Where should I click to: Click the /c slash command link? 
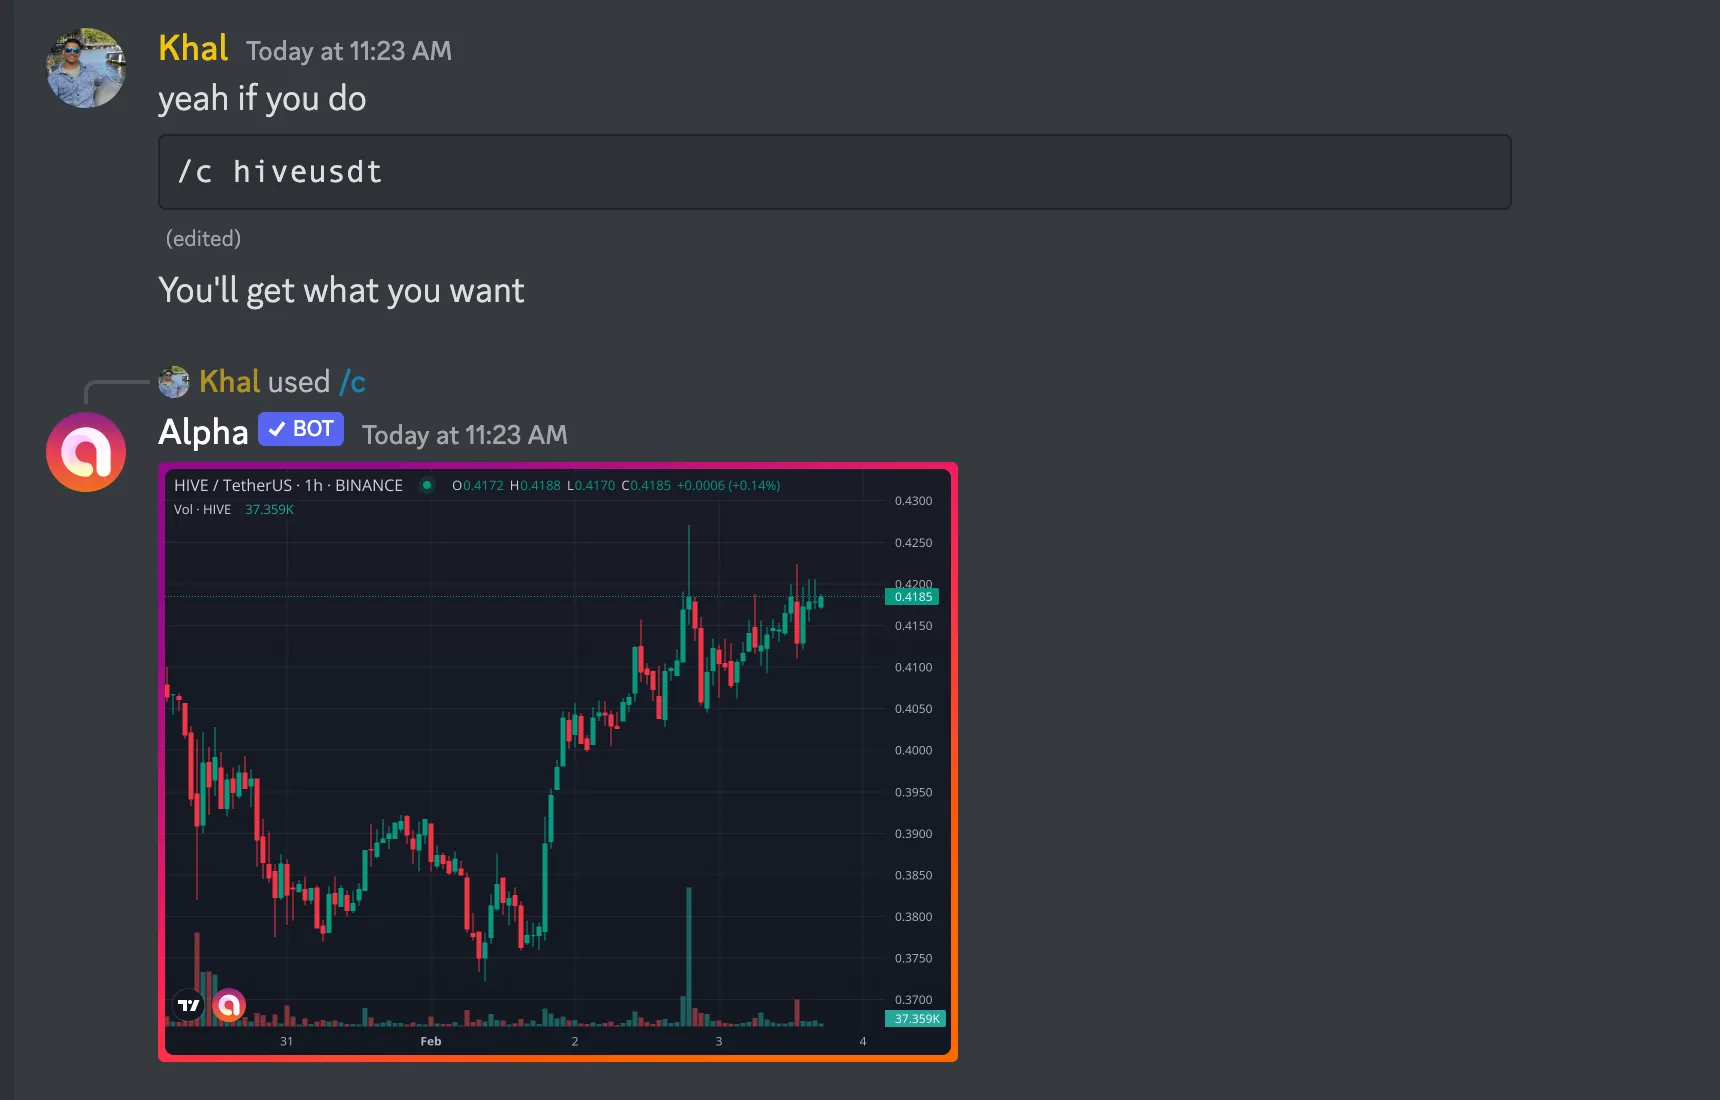(352, 382)
